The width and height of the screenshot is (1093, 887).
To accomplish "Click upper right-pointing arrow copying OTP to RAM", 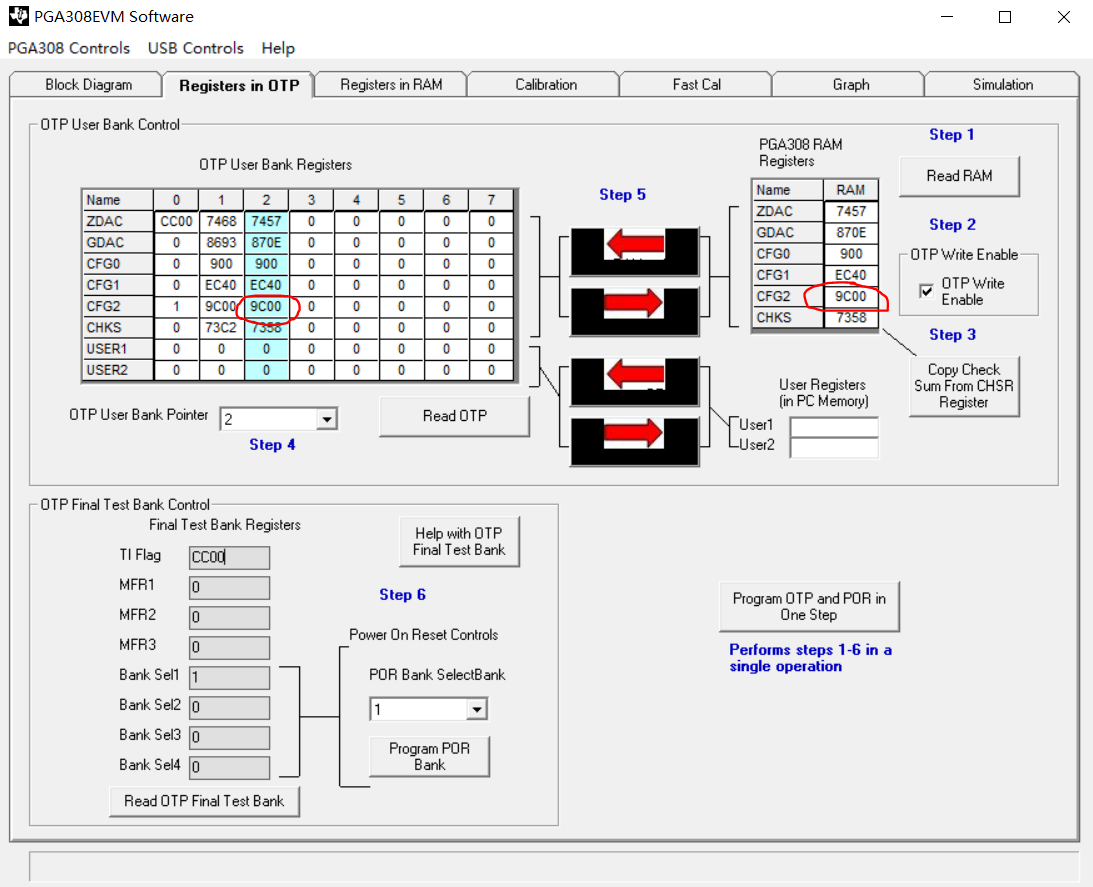I will point(634,312).
